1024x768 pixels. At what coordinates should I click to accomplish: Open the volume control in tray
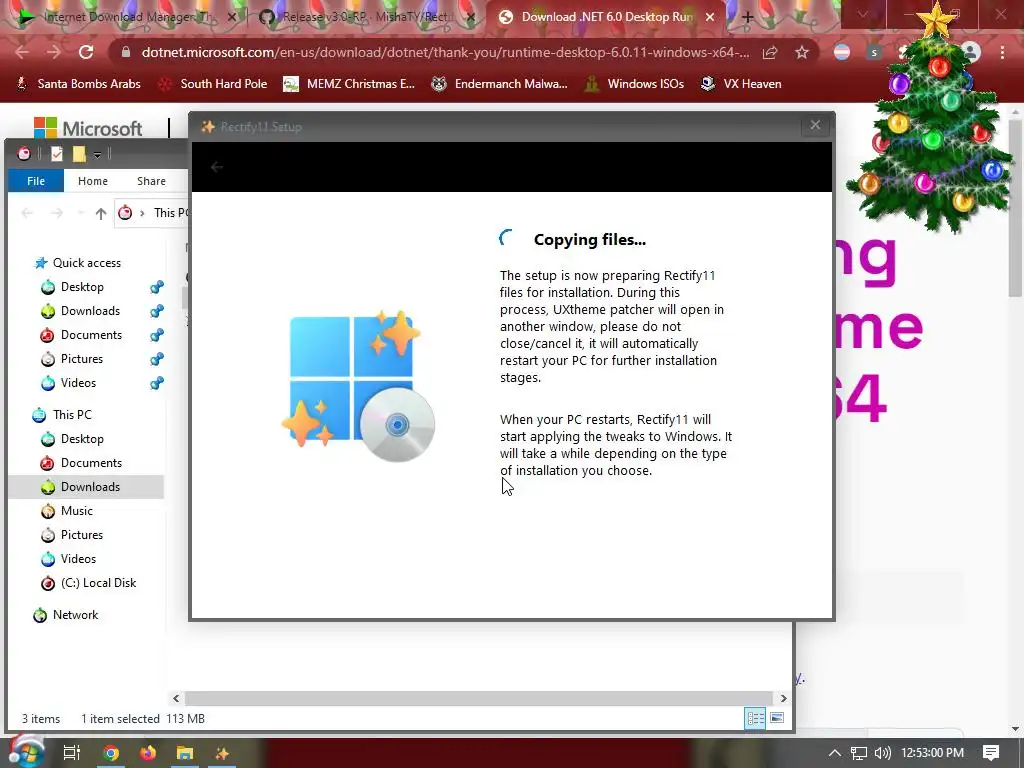click(882, 753)
